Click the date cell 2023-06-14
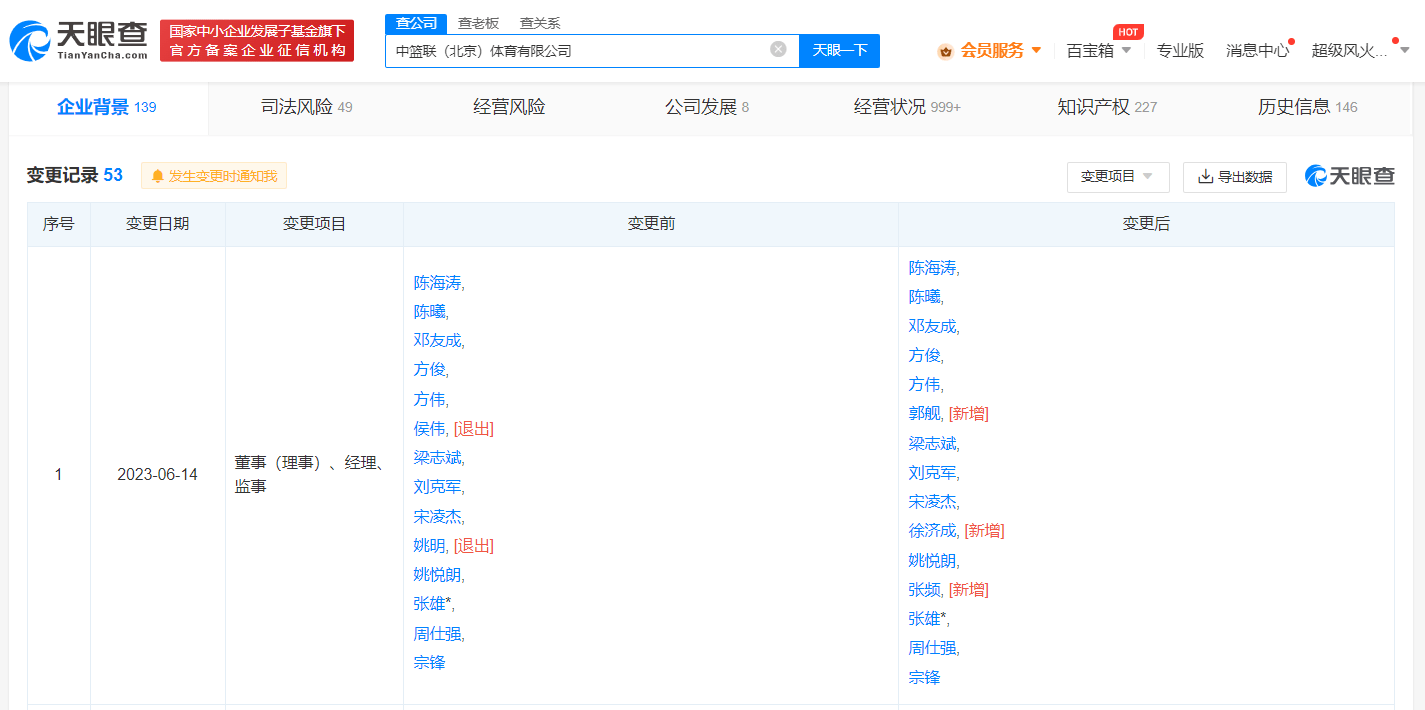The image size is (1425, 710). click(x=157, y=474)
